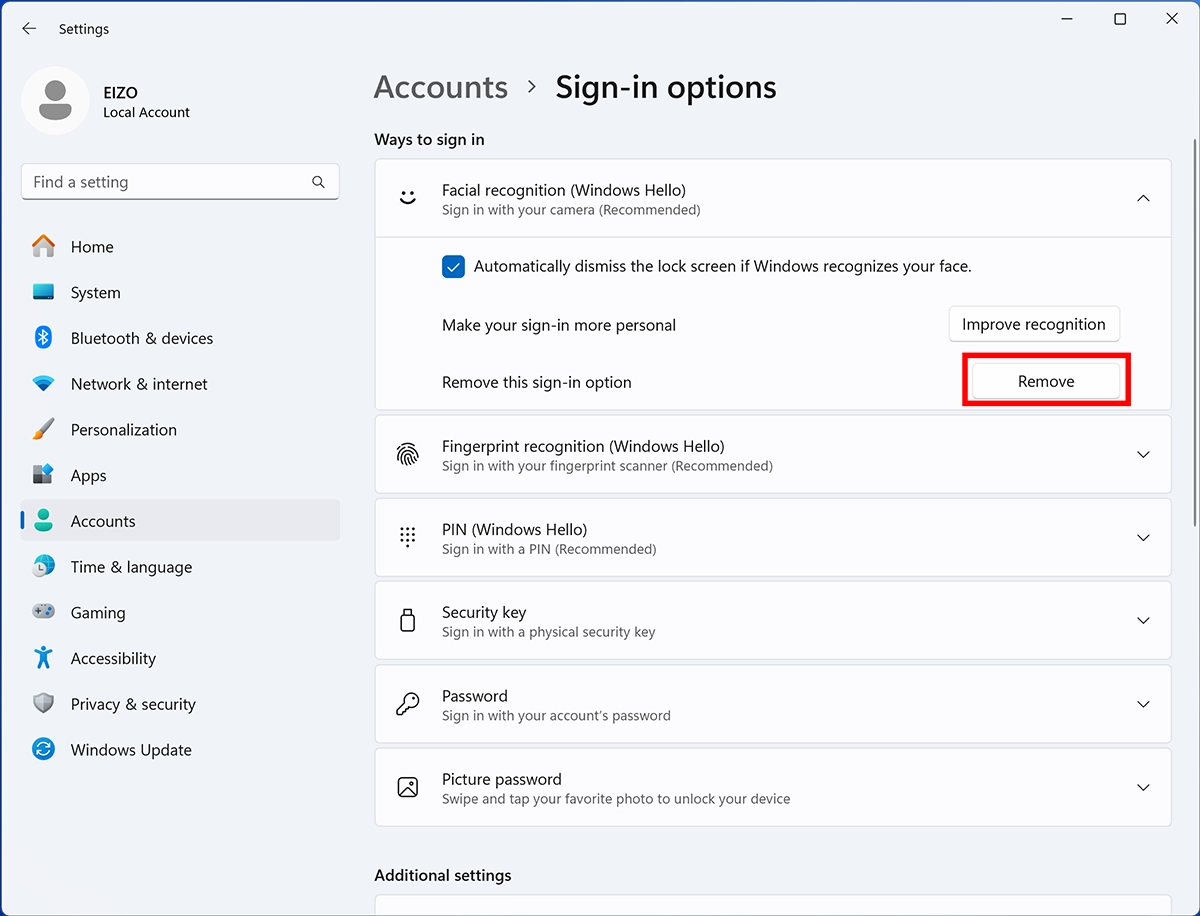Click the vertical scrollbar on the right
Image resolution: width=1200 pixels, height=916 pixels.
(1193, 333)
